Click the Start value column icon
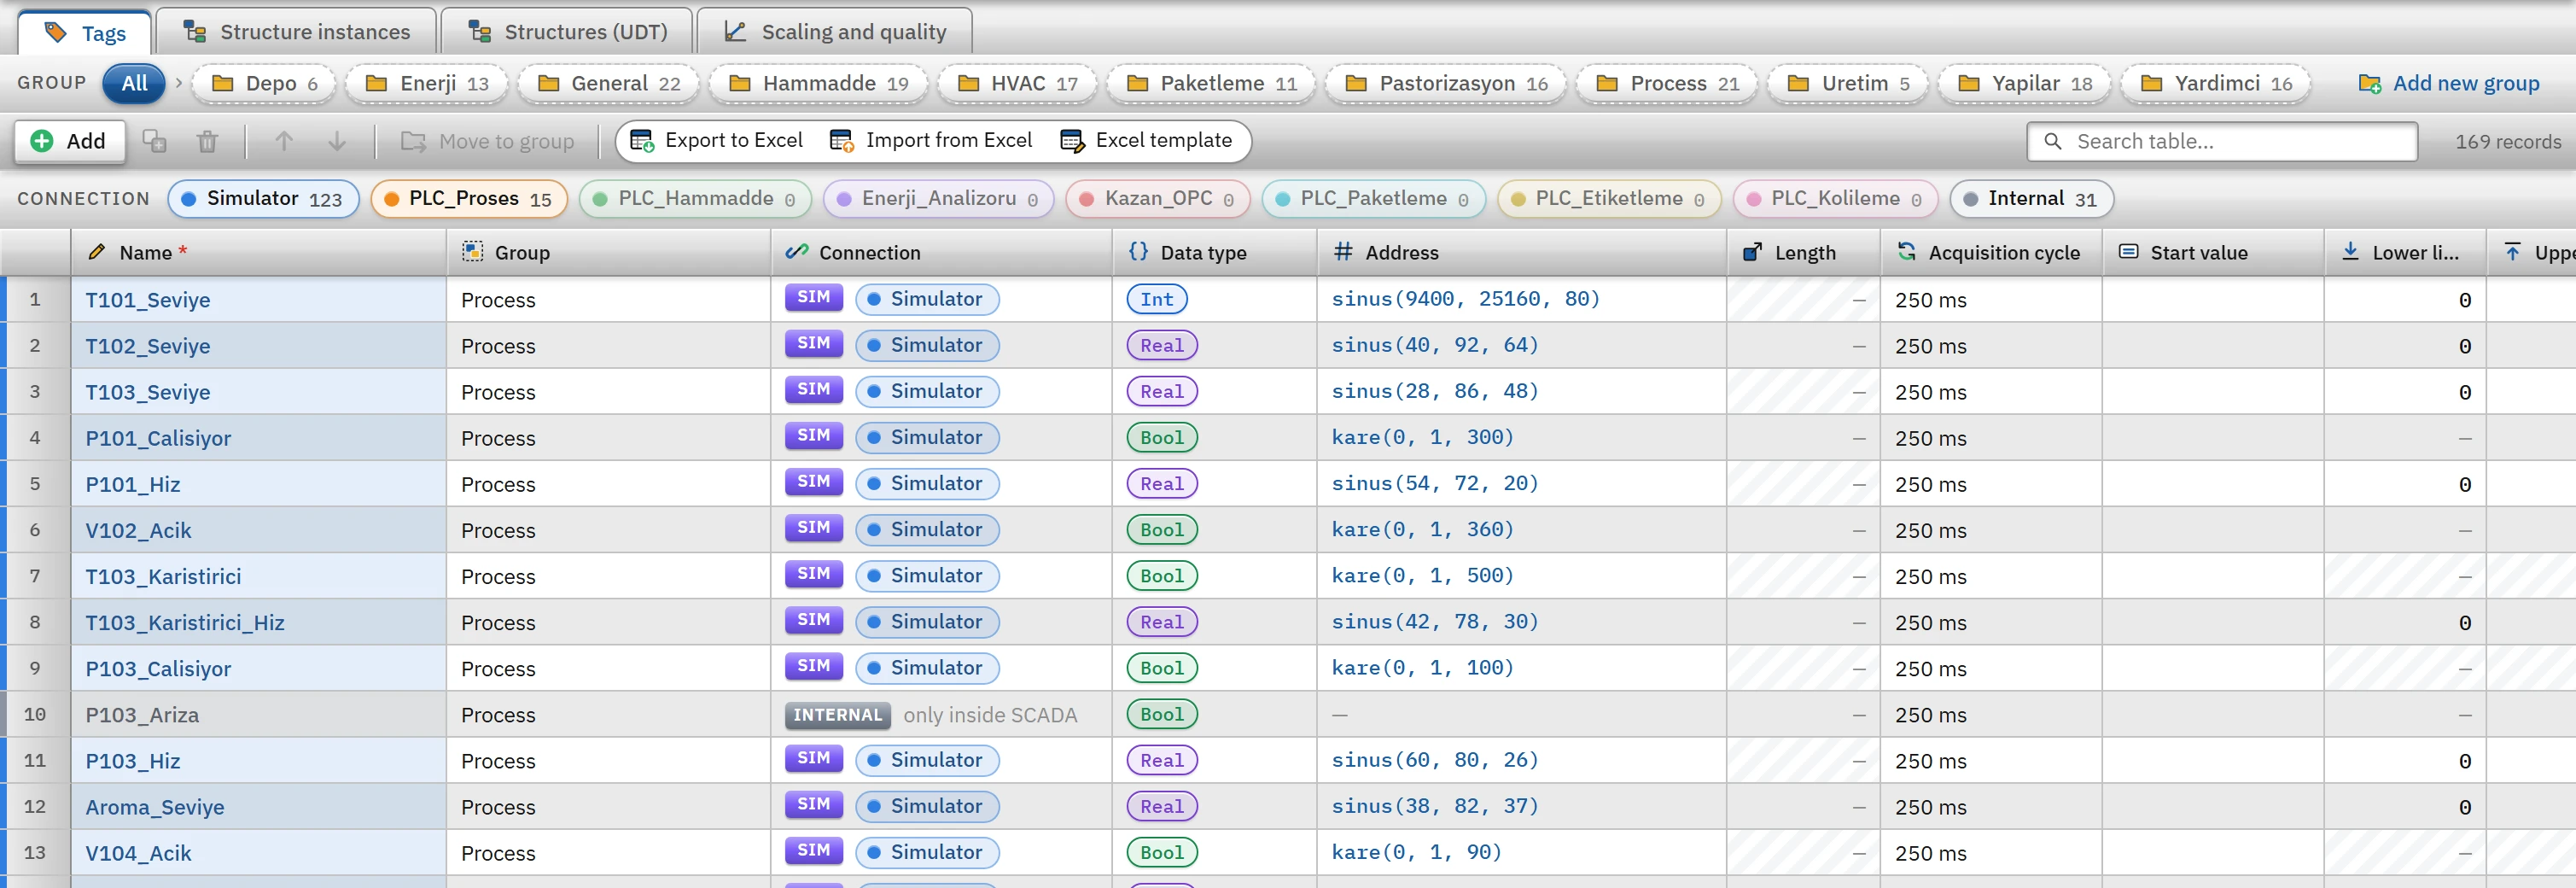The height and width of the screenshot is (888, 2576). coord(2129,252)
